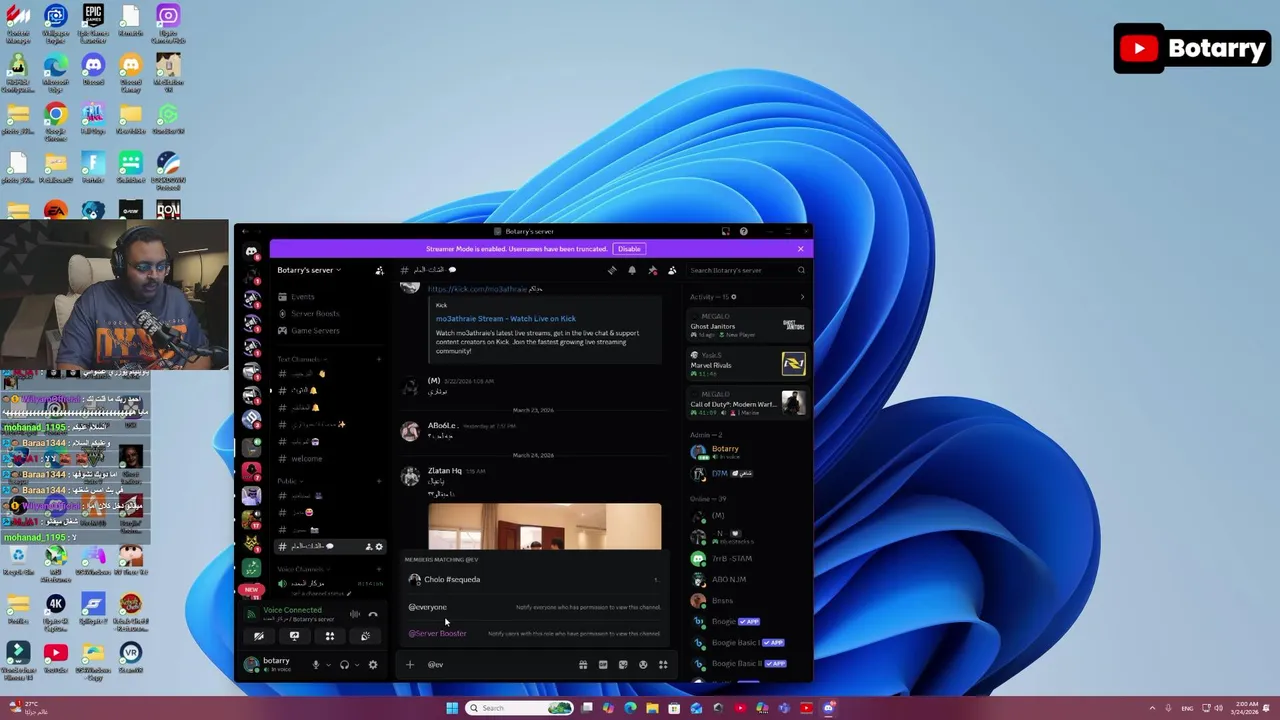Start an activity in voice panel
Image resolution: width=1280 pixels, height=720 pixels.
(x=329, y=636)
